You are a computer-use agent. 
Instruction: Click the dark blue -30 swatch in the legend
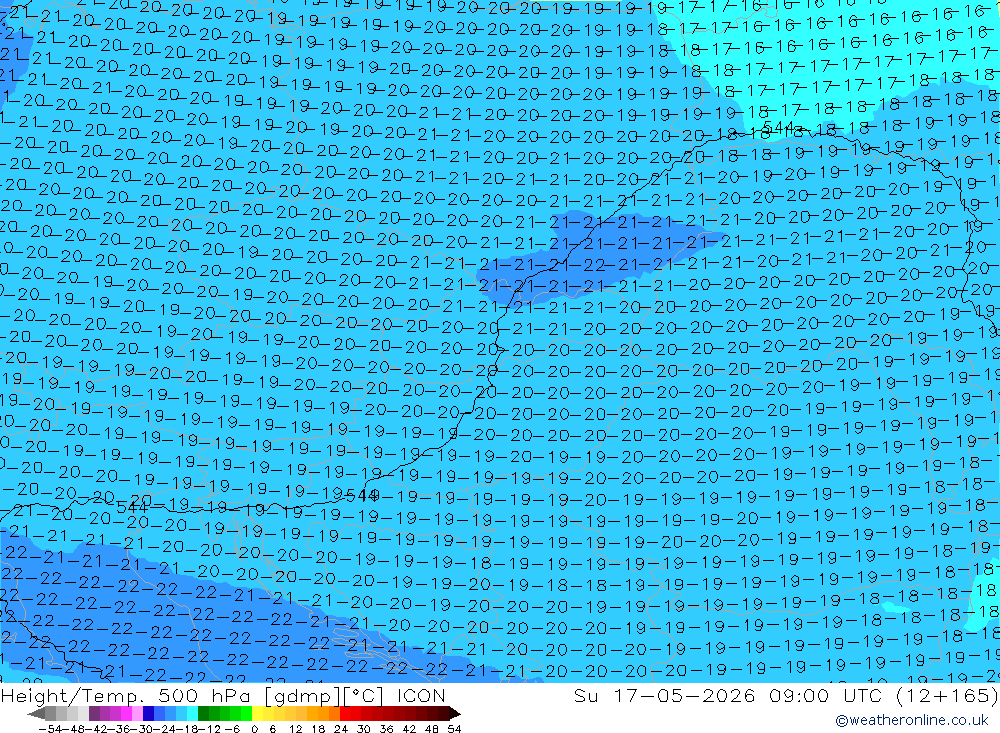coord(148,713)
